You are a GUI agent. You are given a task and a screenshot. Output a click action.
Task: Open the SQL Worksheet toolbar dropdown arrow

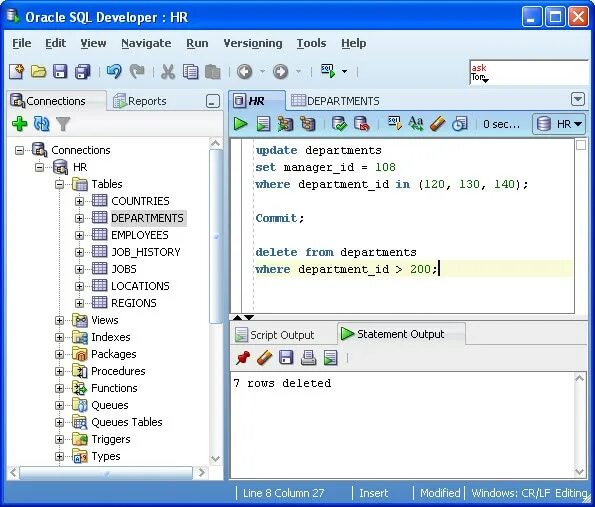pos(344,71)
